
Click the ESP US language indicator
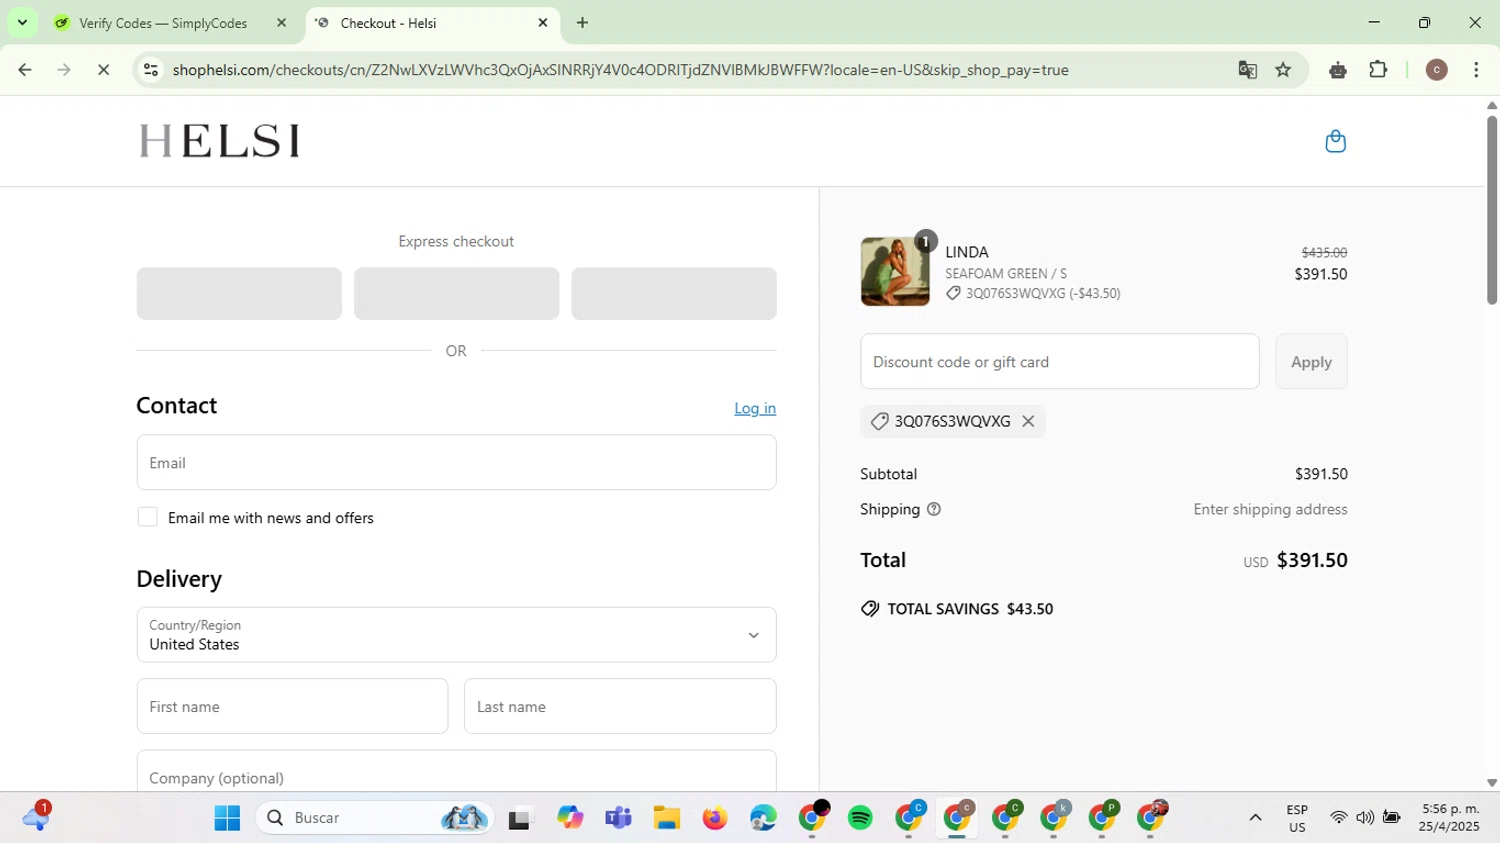(1297, 818)
